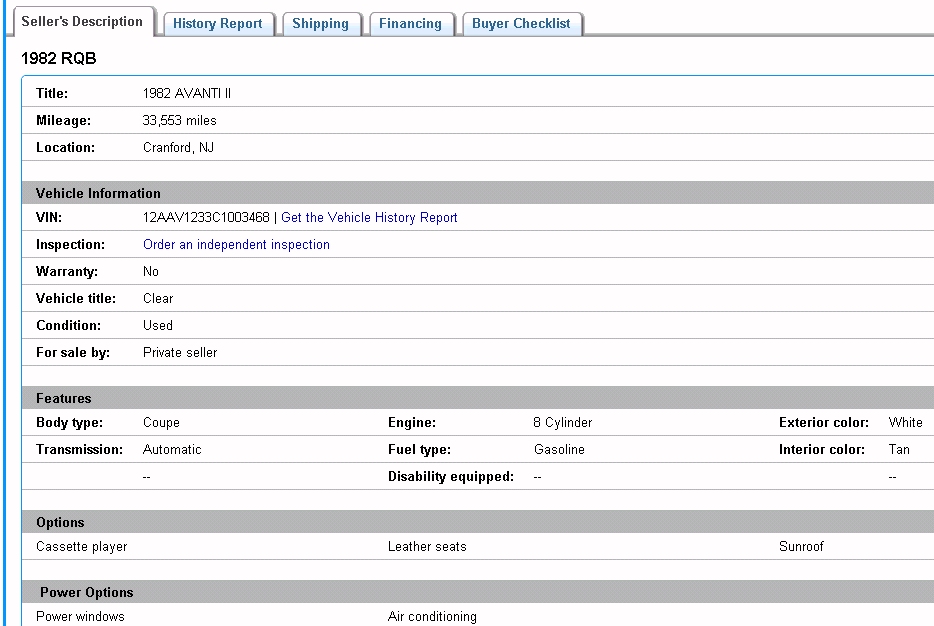The width and height of the screenshot is (934, 626).
Task: Click the Sunroof option text
Action: (x=801, y=547)
